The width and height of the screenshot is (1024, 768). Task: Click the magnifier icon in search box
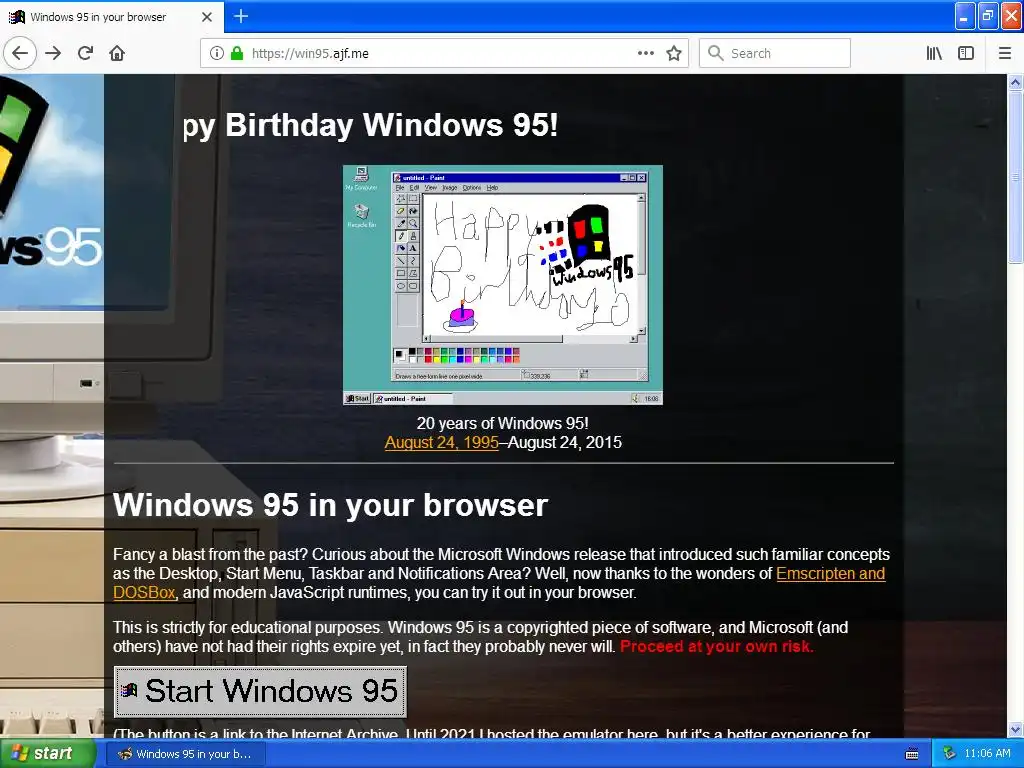coord(716,53)
